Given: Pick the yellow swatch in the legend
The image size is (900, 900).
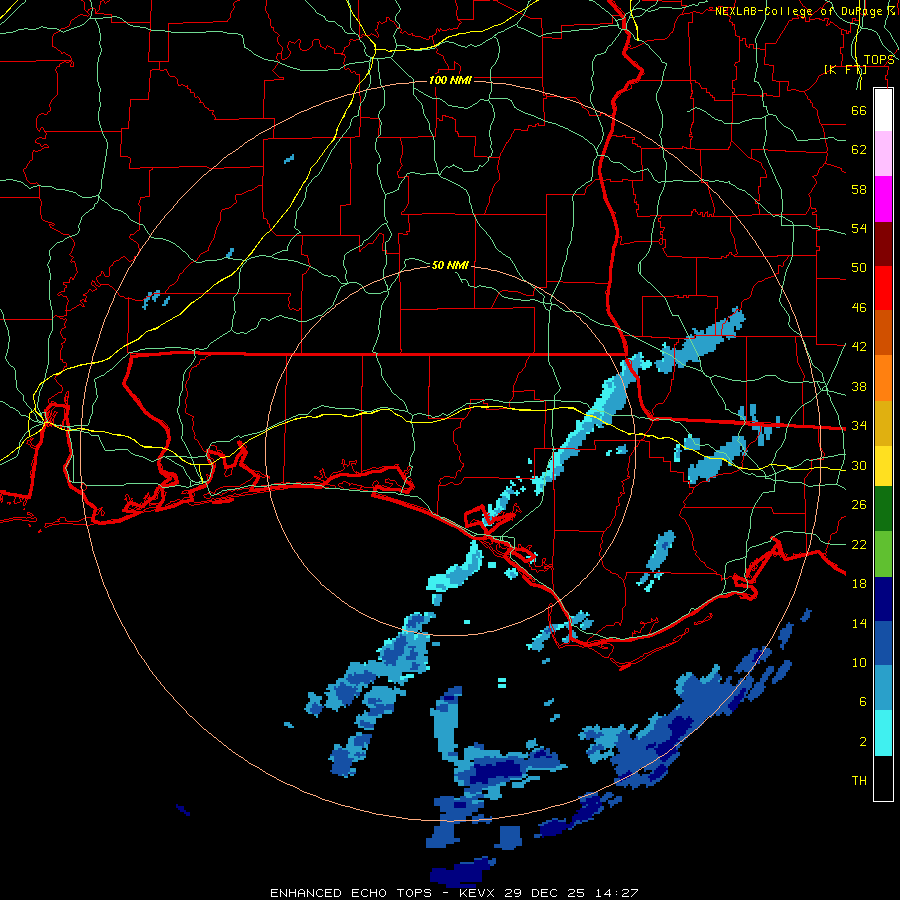Looking at the screenshot, I should tap(883, 465).
